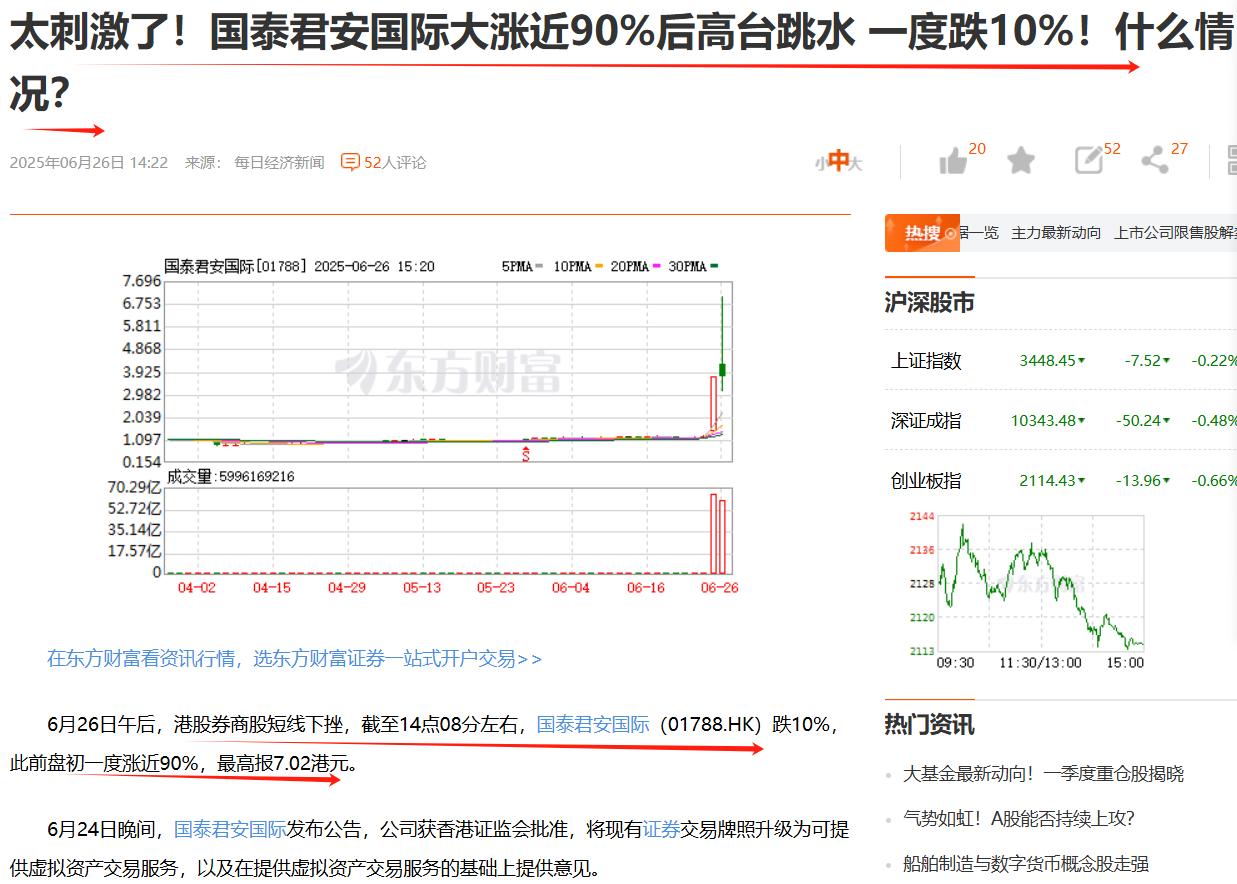This screenshot has height=884, width=1237.
Task: Open 上市公司限售股 hot search link
Action: point(1175,233)
